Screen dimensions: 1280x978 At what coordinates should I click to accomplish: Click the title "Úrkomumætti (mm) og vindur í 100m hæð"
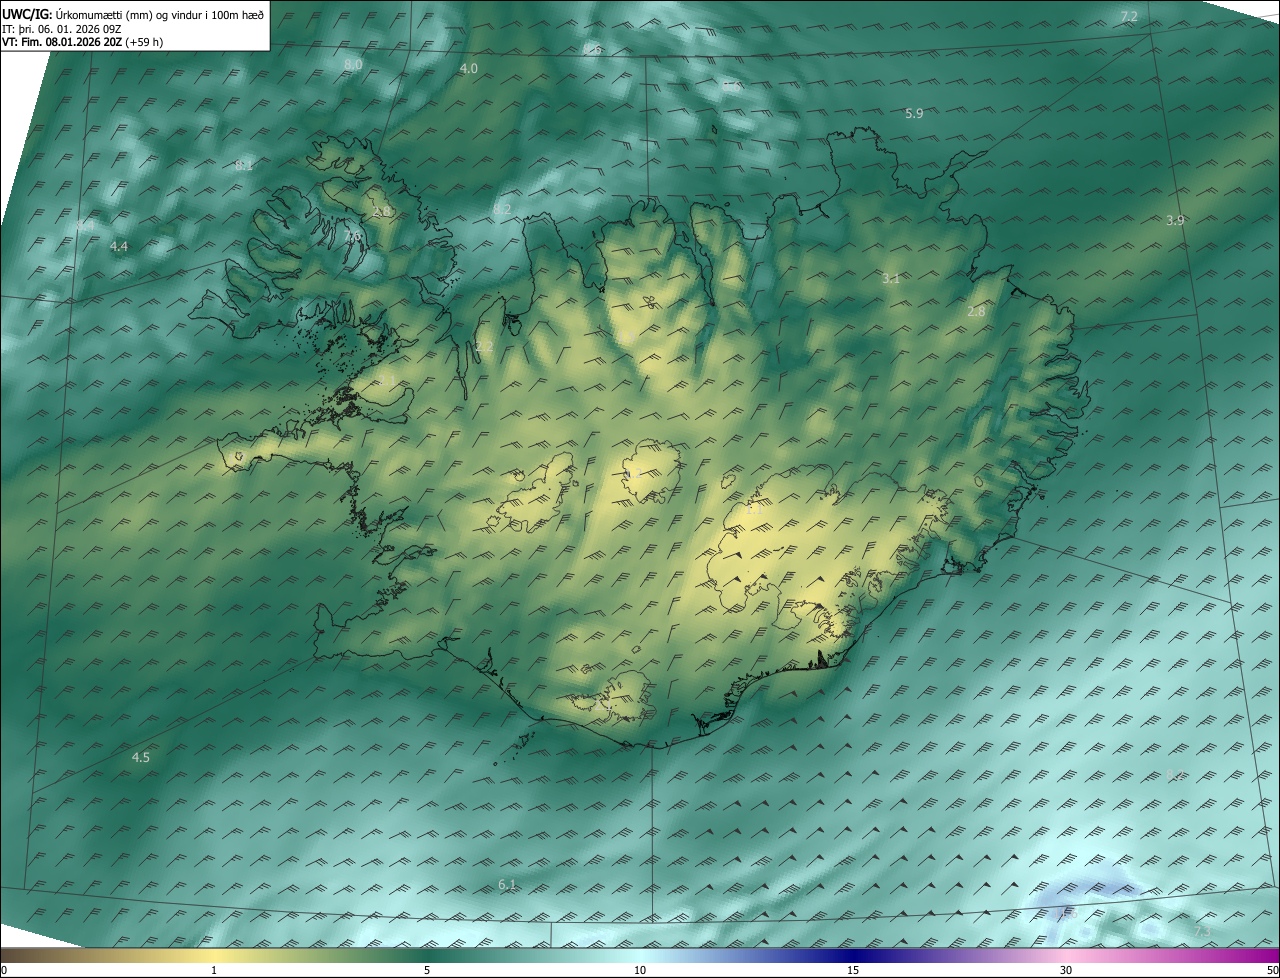pyautogui.click(x=159, y=13)
